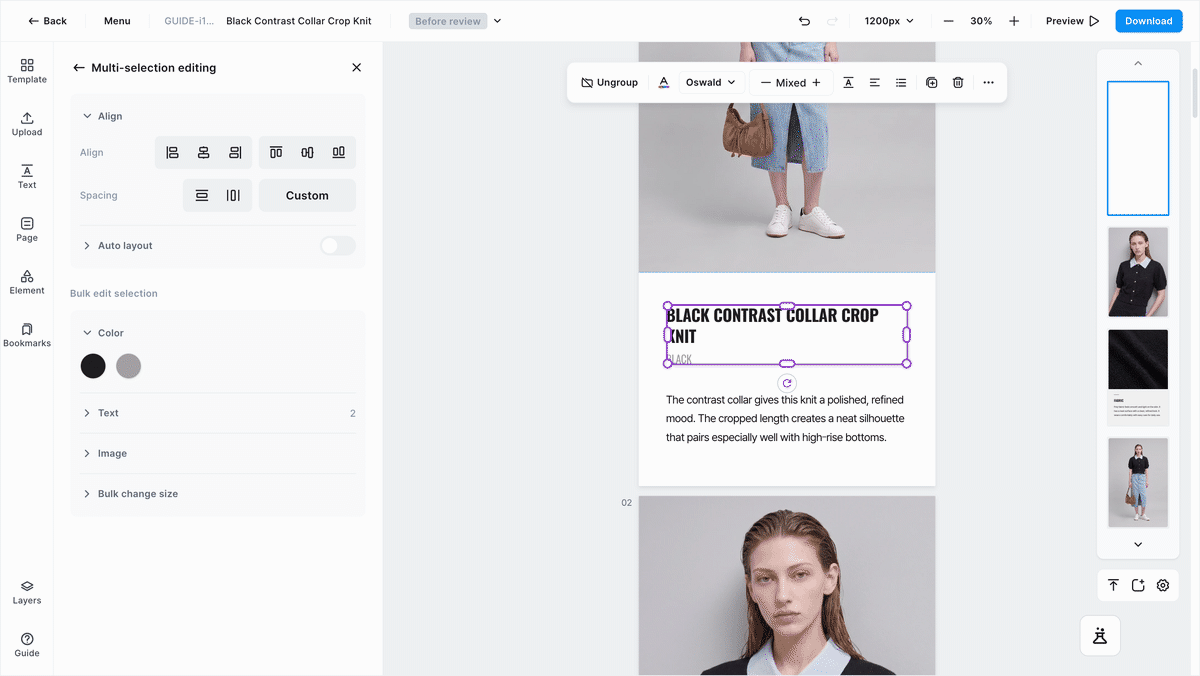1200x676 pixels.
Task: Click the product description paragraph
Action: pos(785,419)
